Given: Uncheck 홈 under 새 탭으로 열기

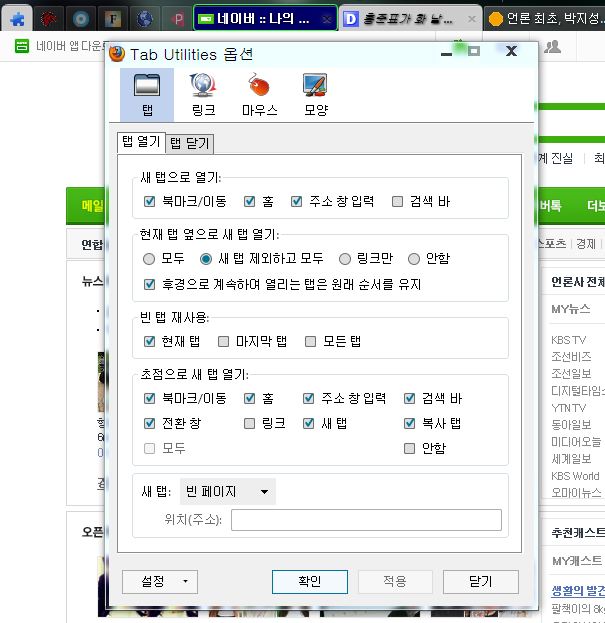Looking at the screenshot, I should click(249, 201).
